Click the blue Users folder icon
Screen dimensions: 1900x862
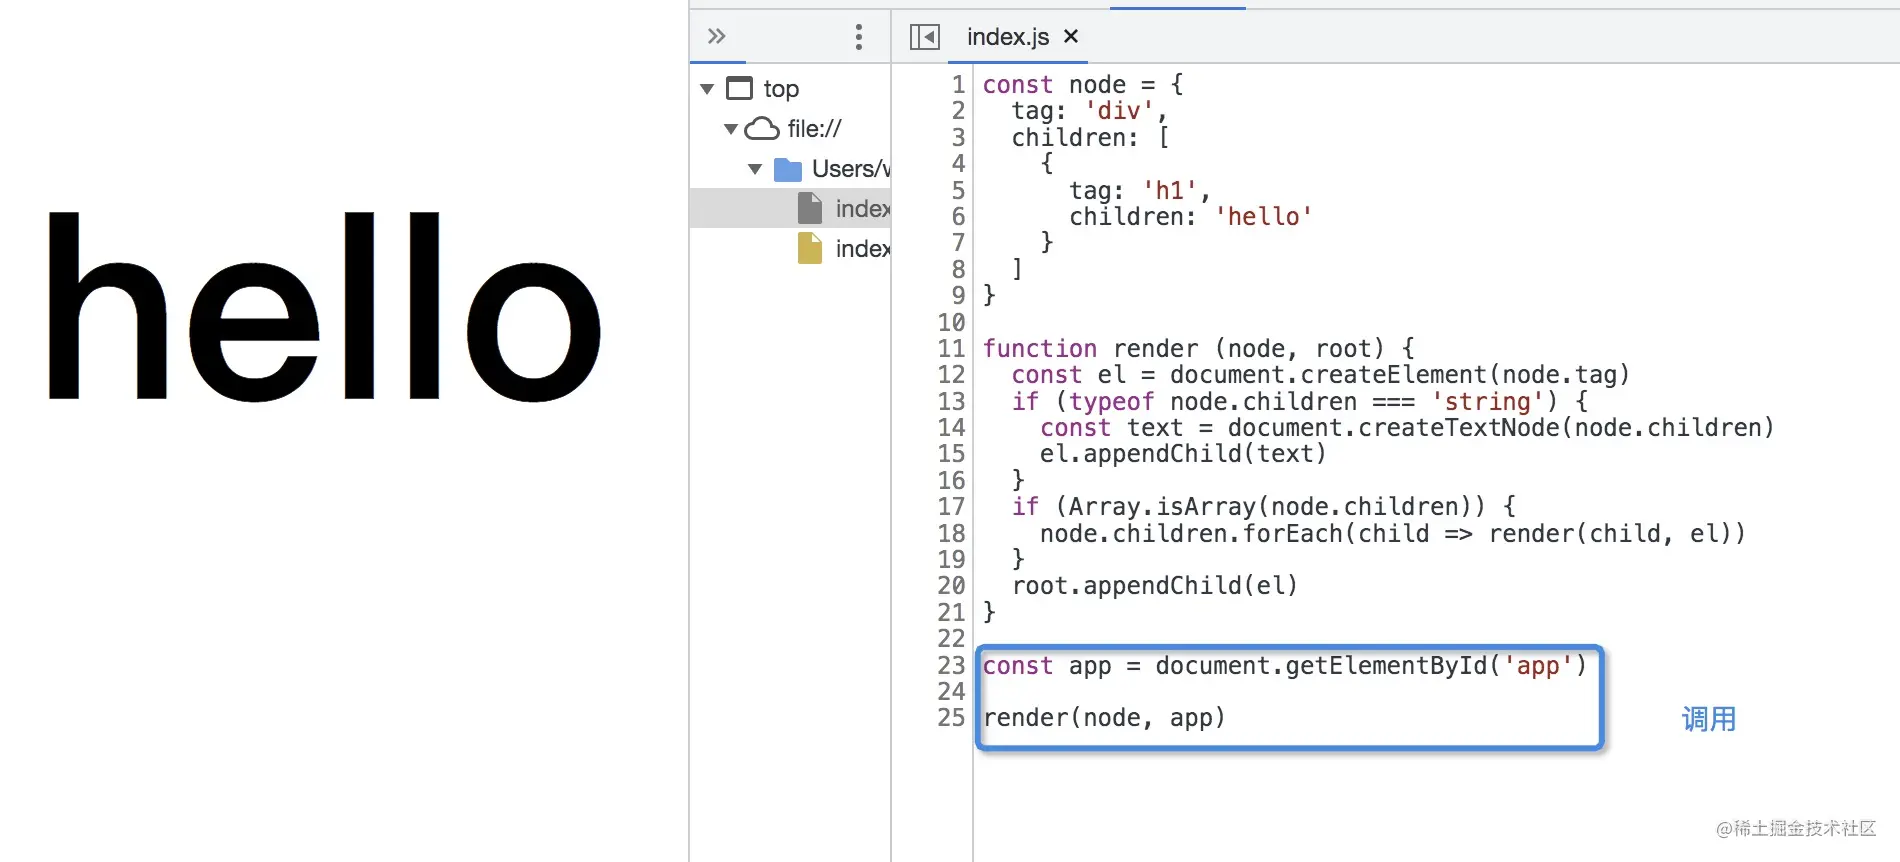[x=788, y=169]
